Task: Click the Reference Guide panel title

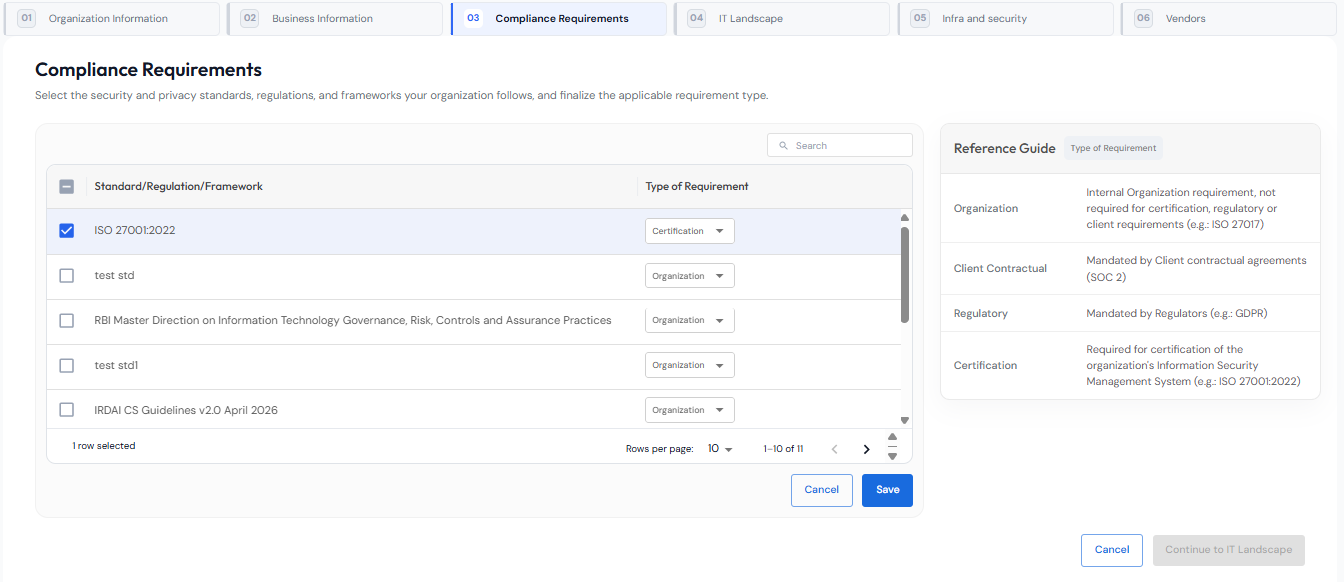Action: pyautogui.click(x=1005, y=148)
